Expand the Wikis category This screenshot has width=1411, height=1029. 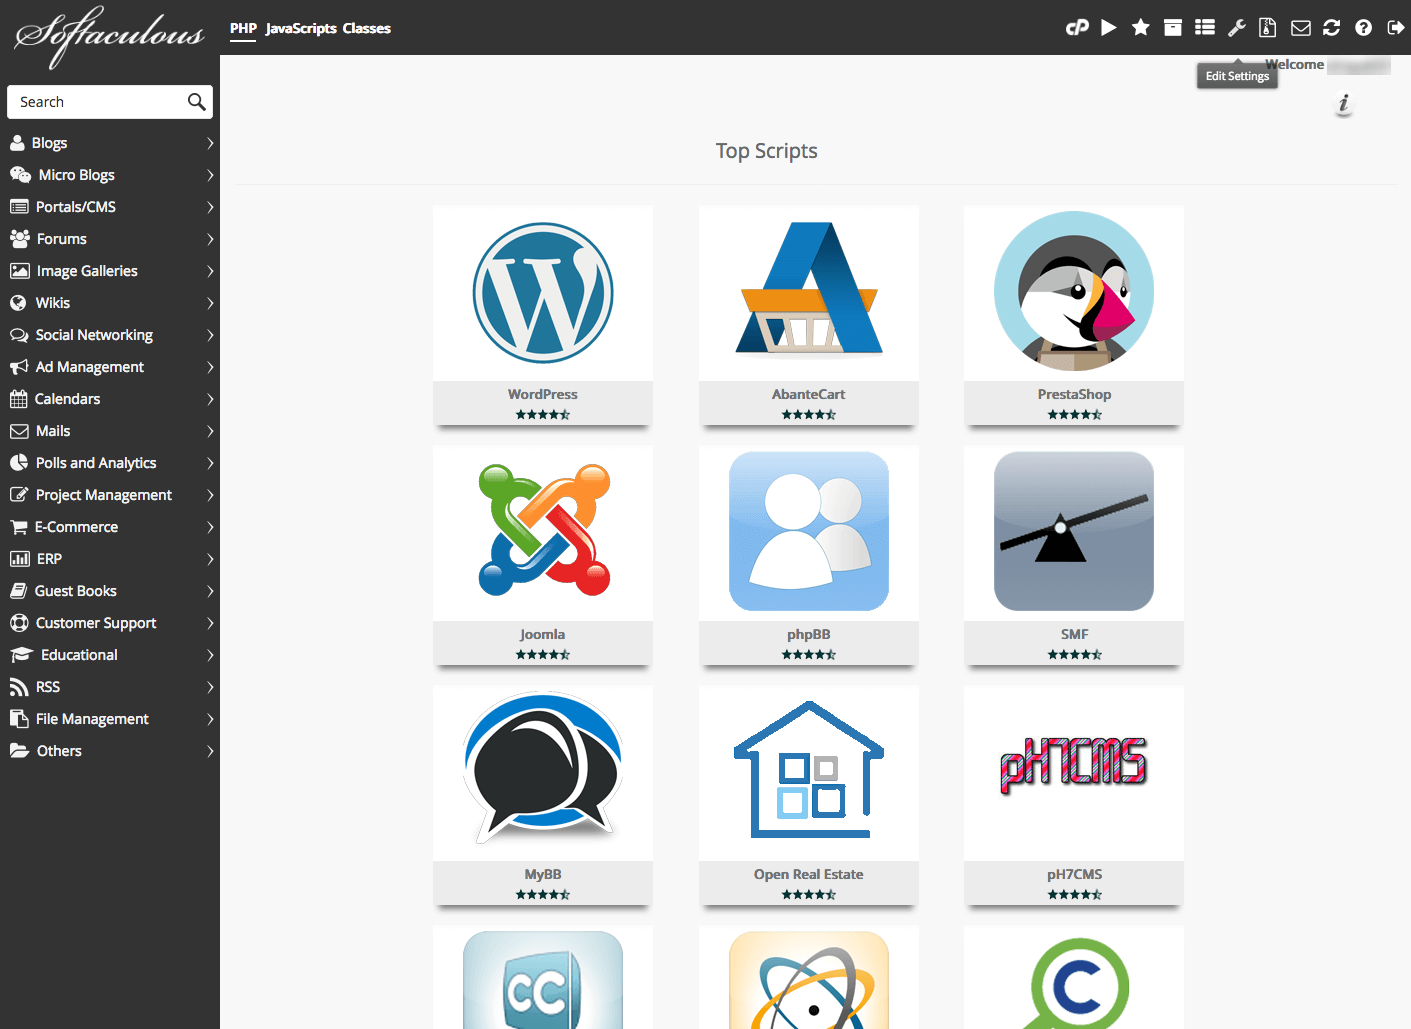click(110, 303)
